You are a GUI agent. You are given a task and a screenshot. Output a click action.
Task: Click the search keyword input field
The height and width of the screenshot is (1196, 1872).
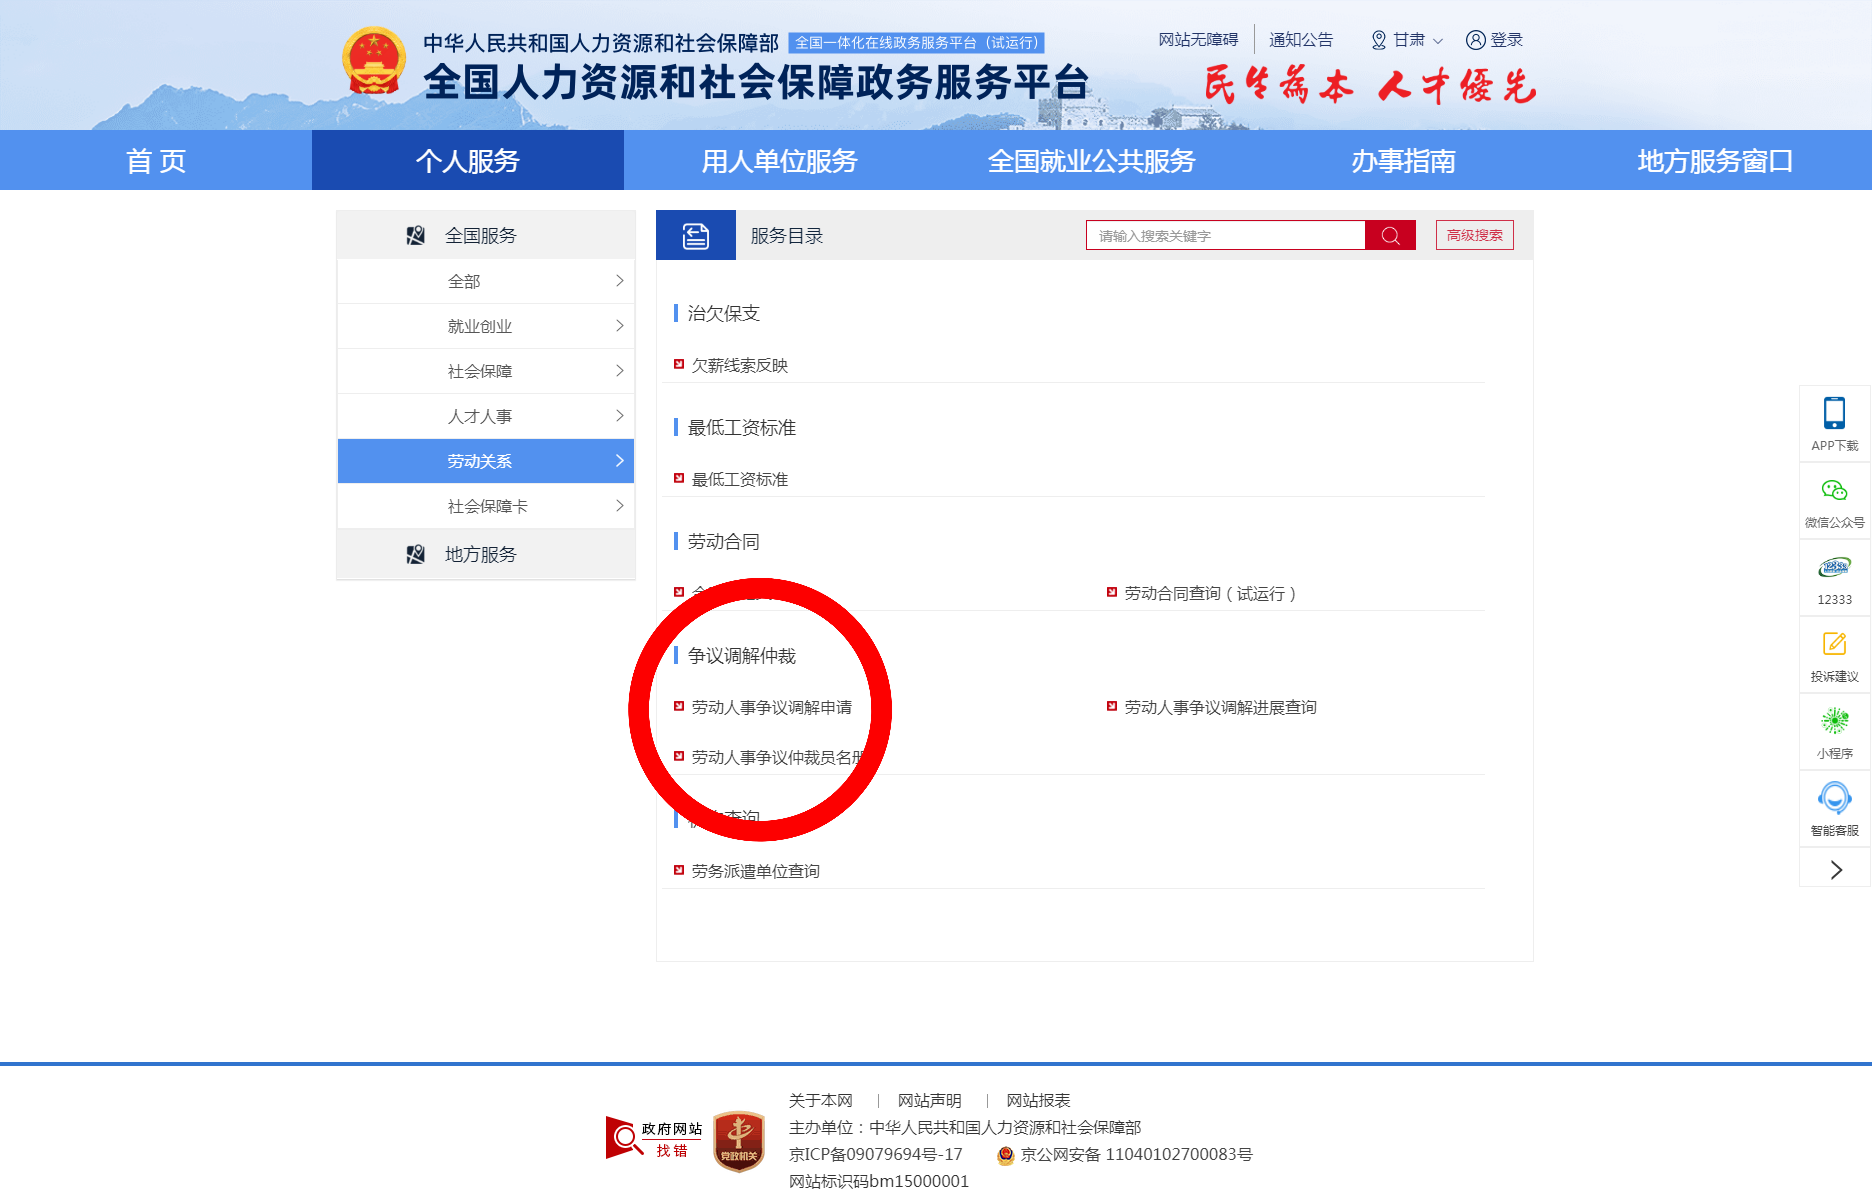[1225, 236]
